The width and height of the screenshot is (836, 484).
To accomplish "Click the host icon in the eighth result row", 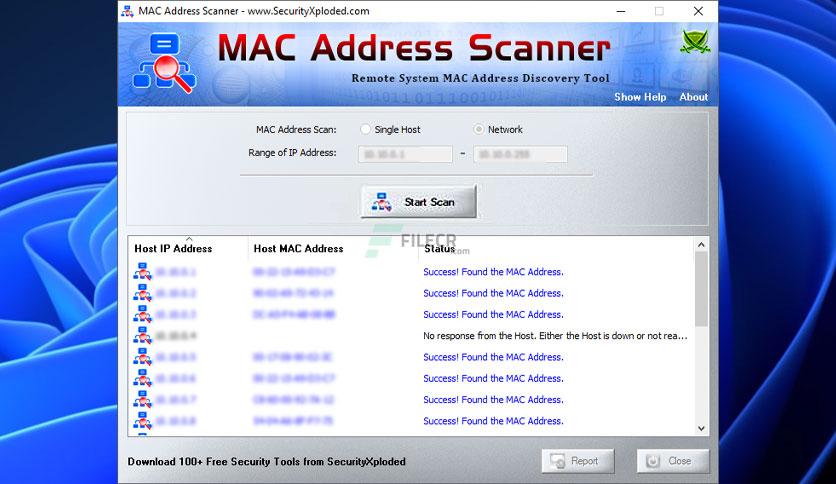I will pyautogui.click(x=142, y=421).
